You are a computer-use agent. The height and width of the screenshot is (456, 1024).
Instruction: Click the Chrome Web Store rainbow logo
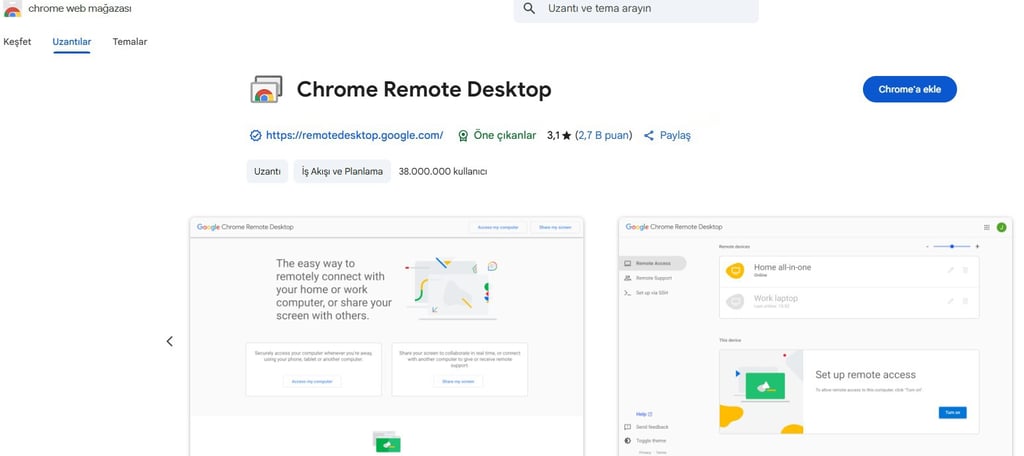pyautogui.click(x=12, y=9)
